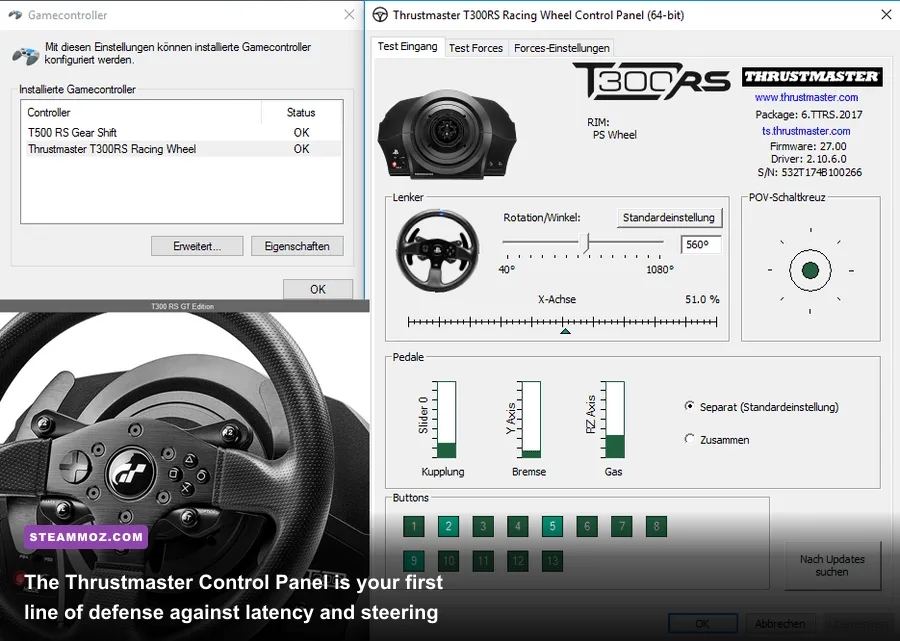Click Abbrechen in the Control Panel

[779, 623]
